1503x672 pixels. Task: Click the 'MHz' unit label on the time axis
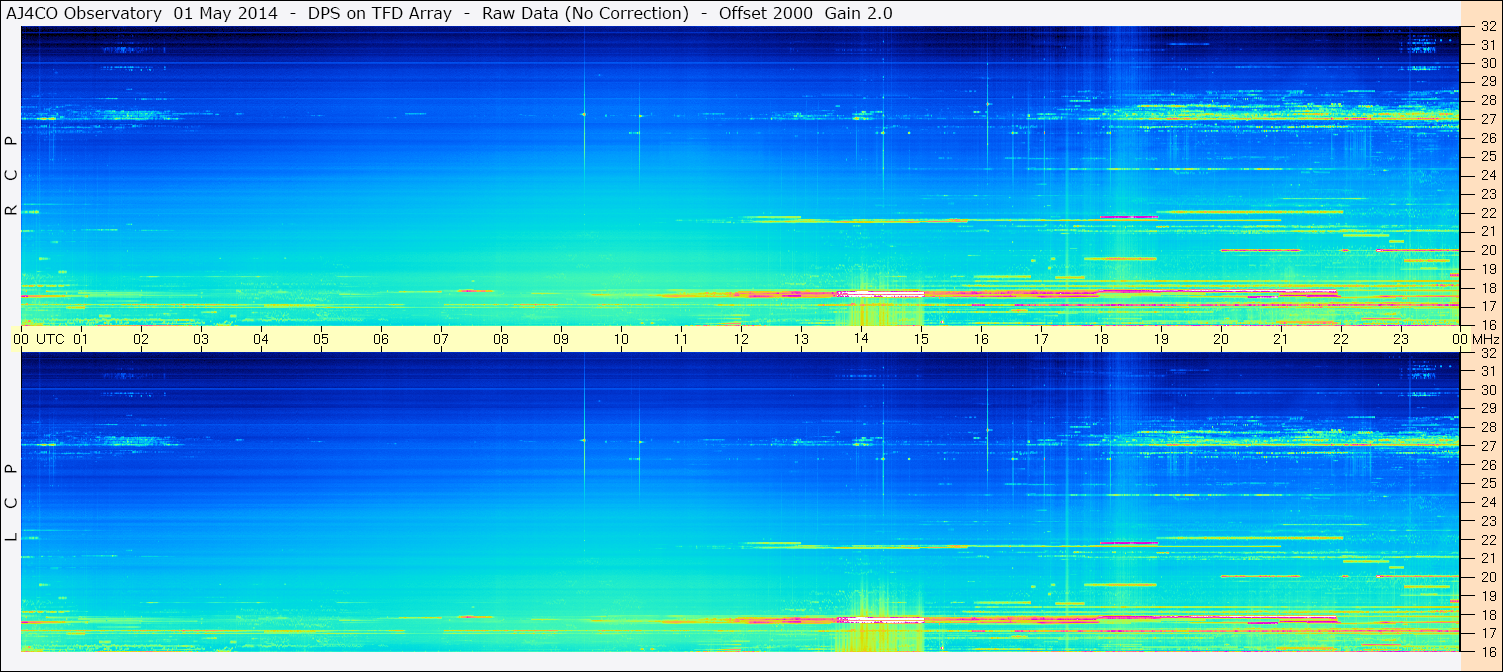1485,339
